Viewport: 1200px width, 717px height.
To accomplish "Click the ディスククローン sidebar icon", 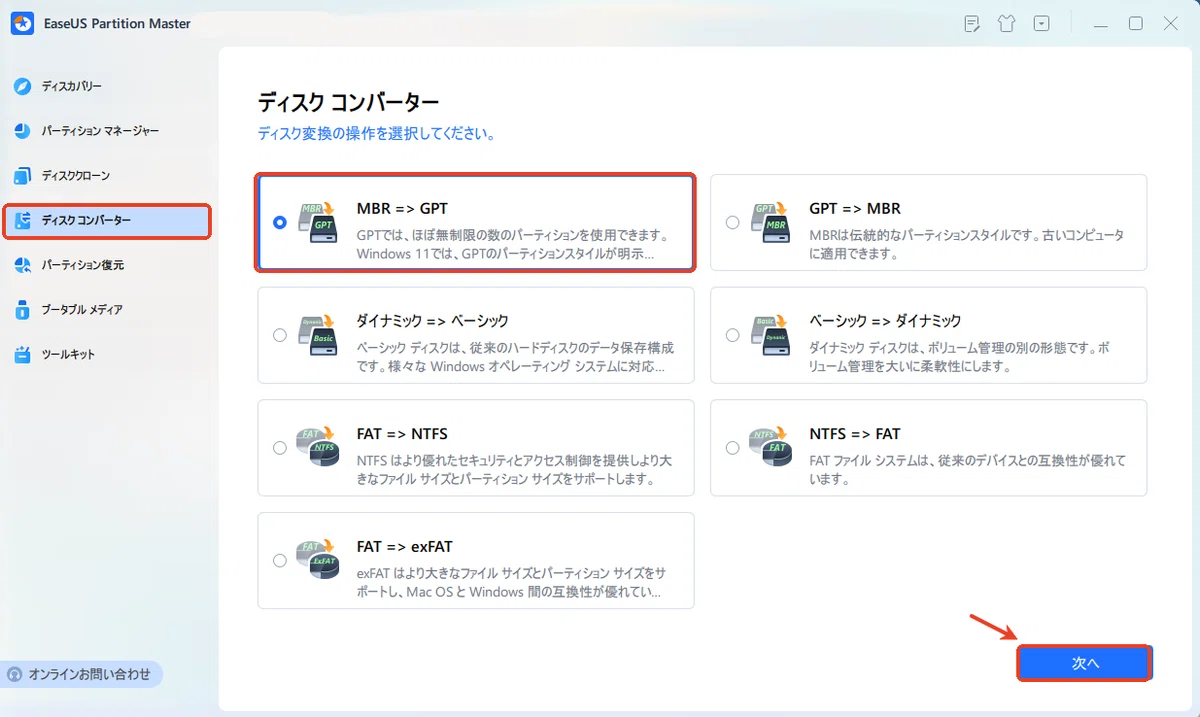I will point(23,176).
